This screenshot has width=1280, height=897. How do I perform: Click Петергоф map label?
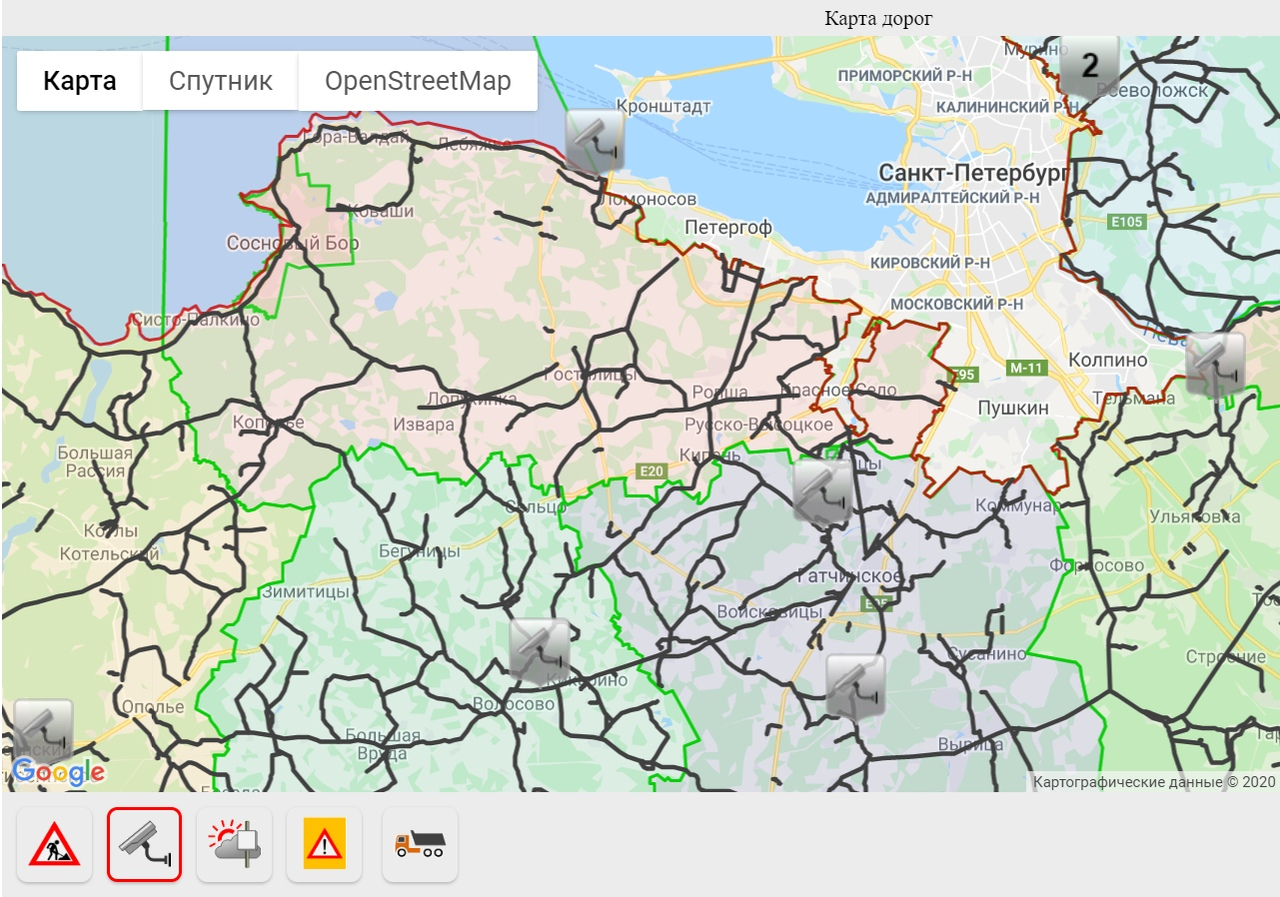click(x=728, y=228)
